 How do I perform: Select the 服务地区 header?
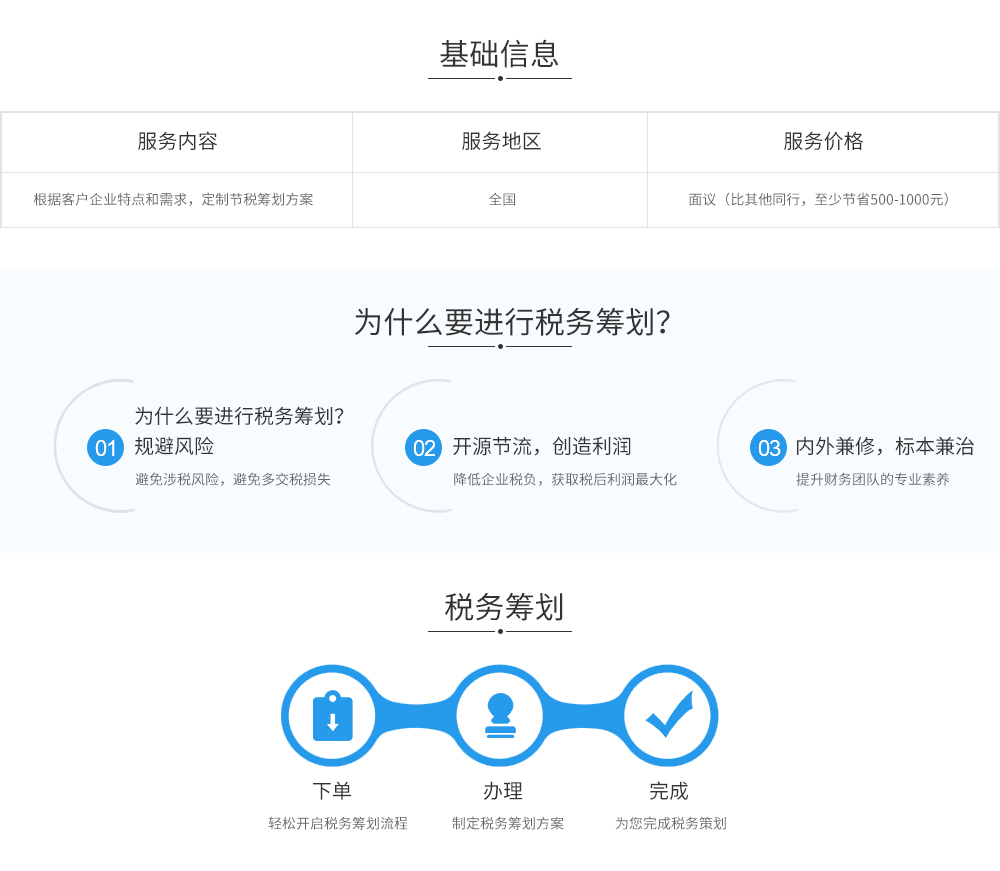click(500, 142)
